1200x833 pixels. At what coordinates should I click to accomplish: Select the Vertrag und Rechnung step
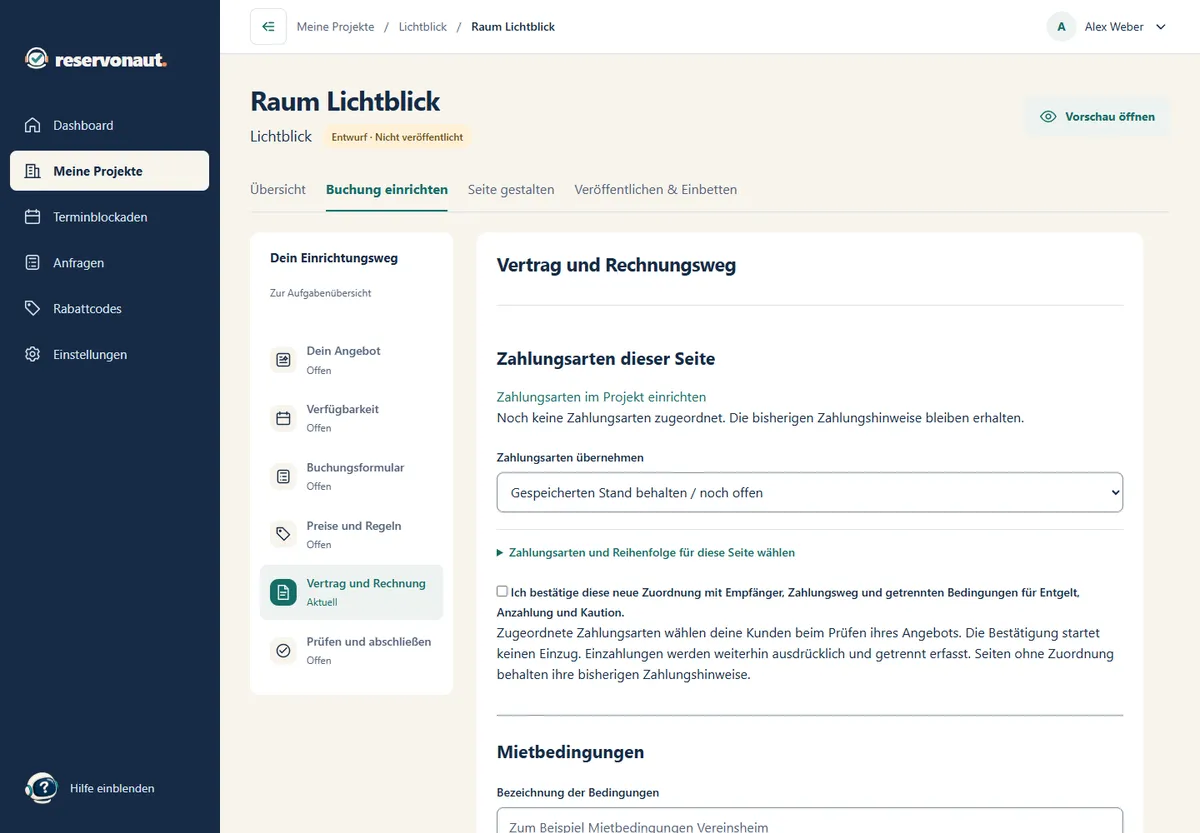pos(351,592)
